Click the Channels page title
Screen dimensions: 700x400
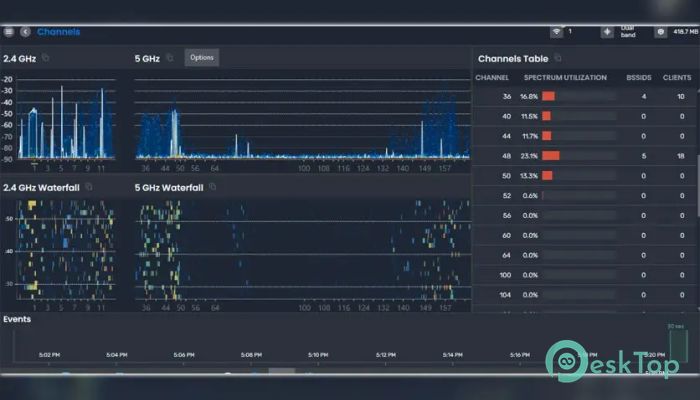58,32
